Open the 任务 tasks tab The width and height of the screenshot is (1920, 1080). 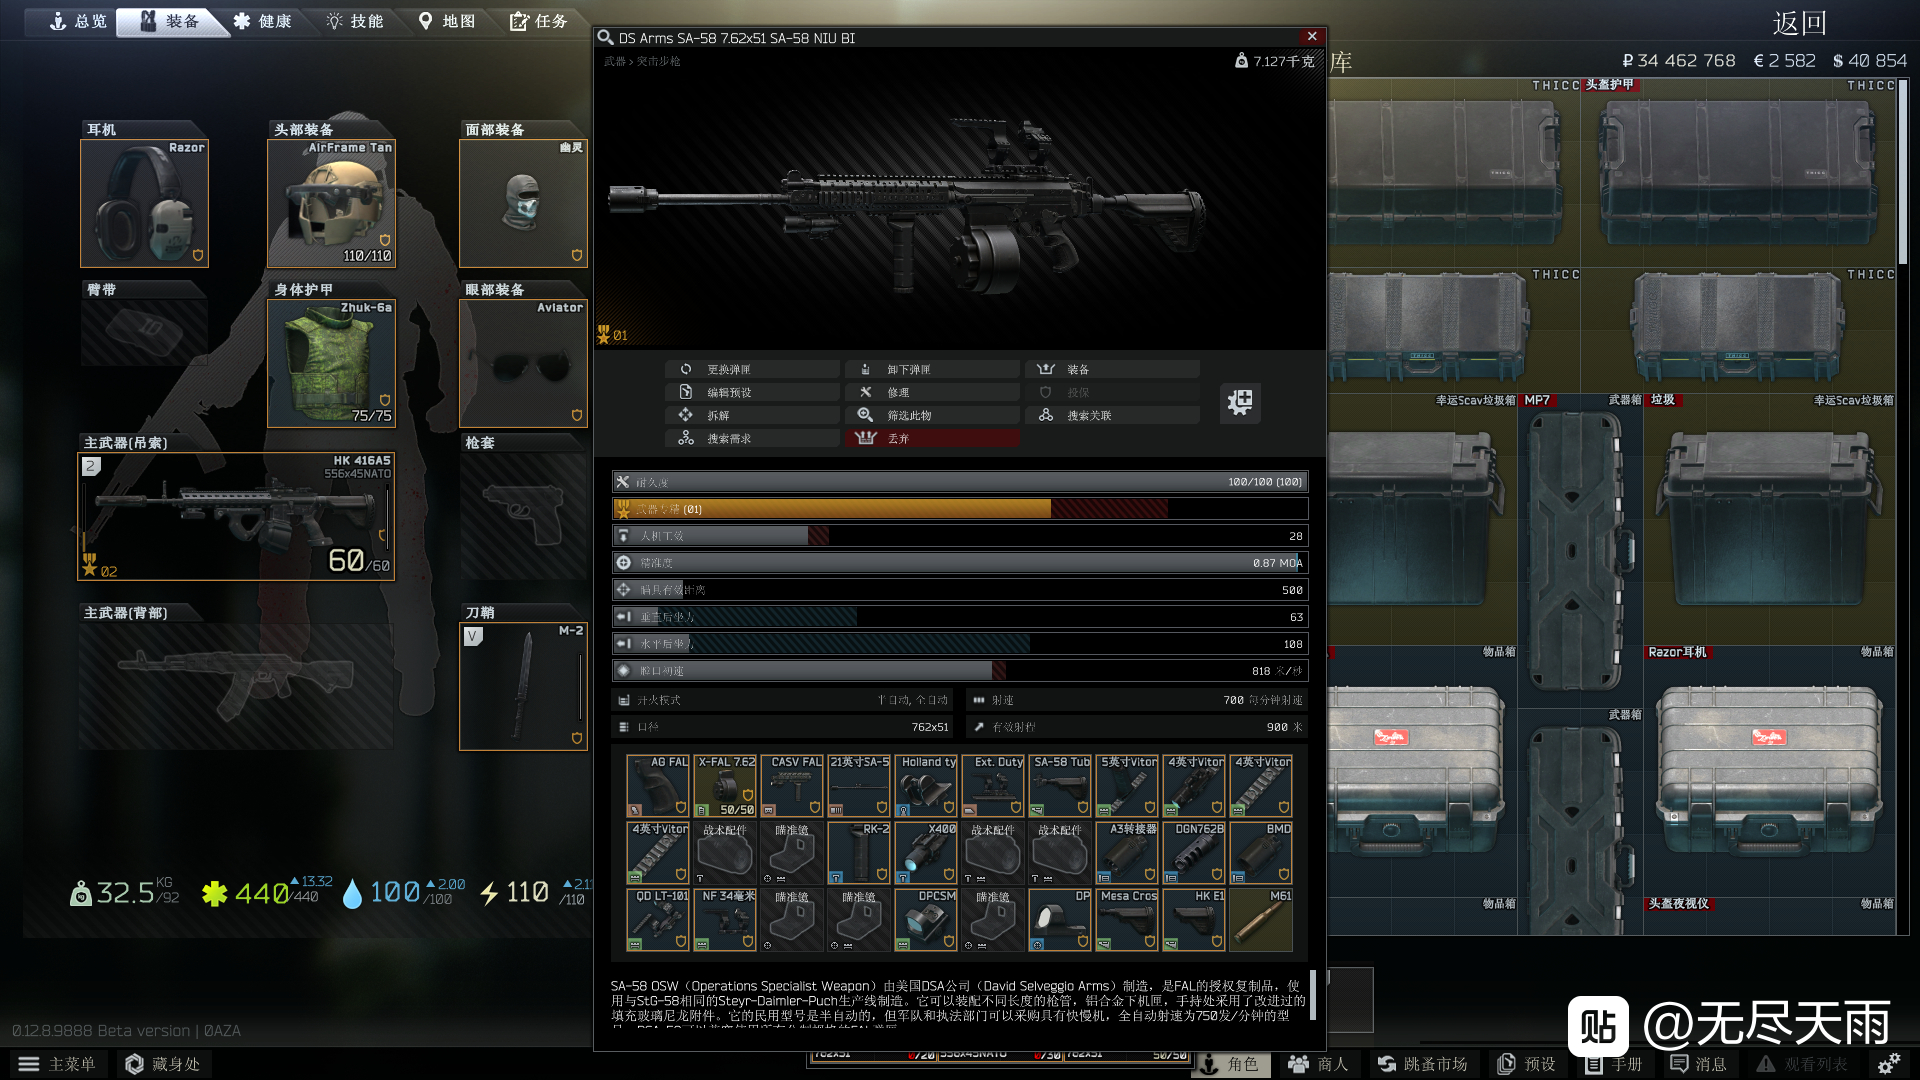(538, 21)
